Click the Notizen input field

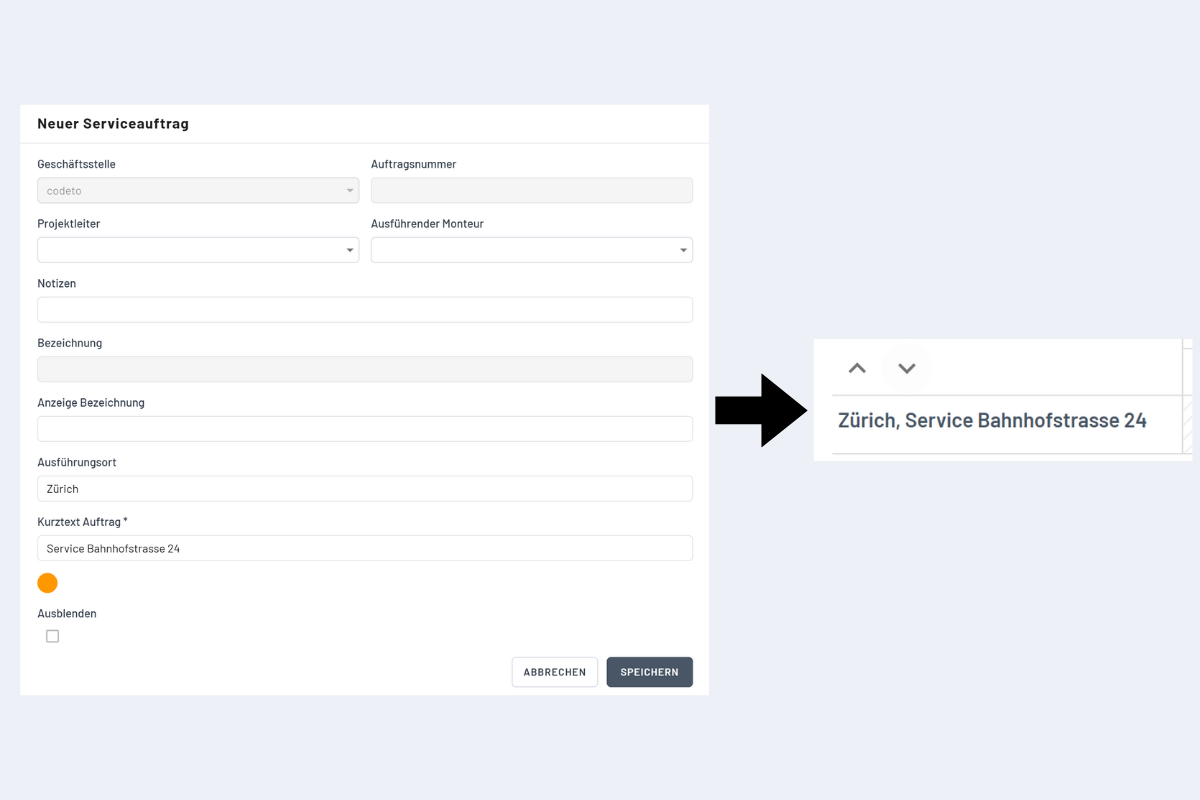pyautogui.click(x=364, y=309)
